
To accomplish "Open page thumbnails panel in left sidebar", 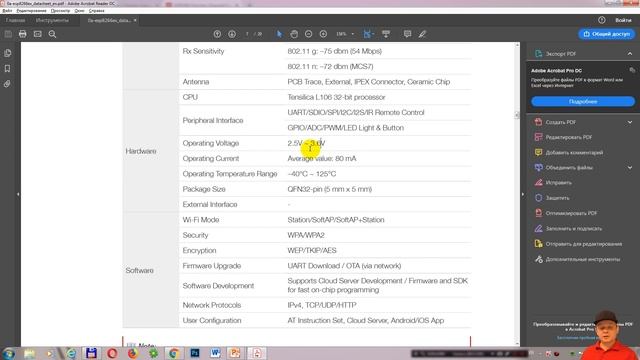I will [x=7, y=53].
